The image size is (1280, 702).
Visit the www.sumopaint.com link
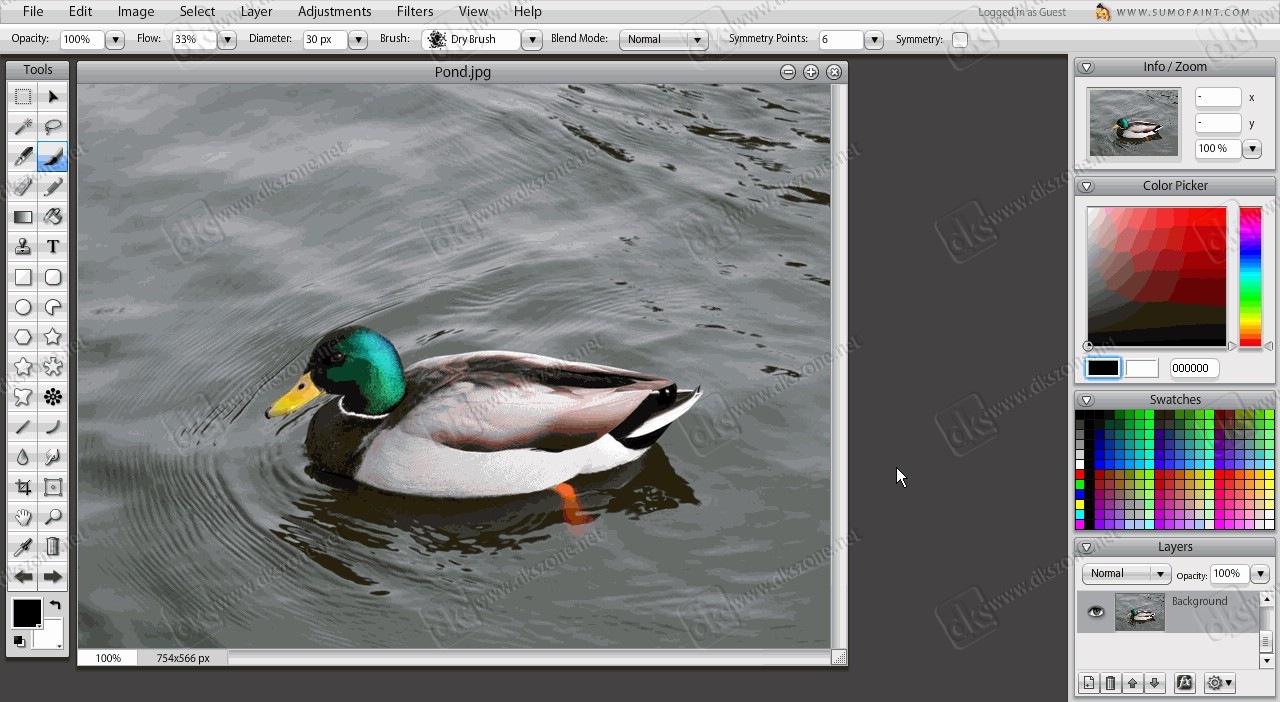(1183, 12)
